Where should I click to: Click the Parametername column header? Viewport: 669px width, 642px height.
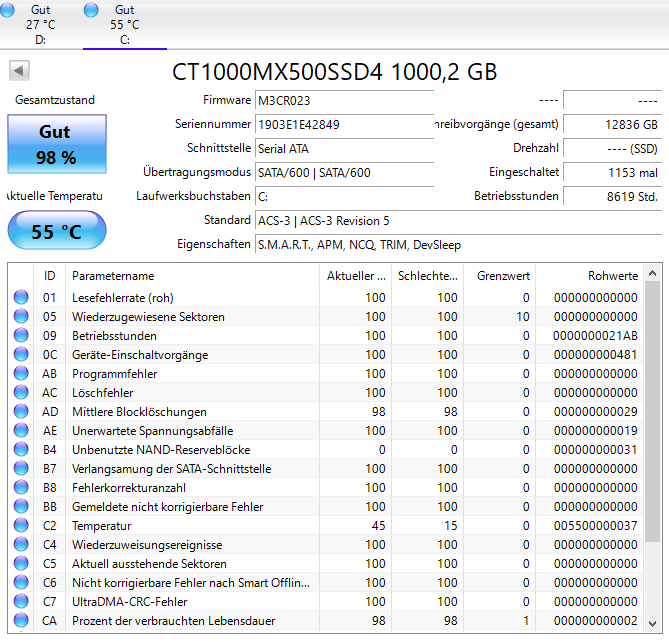click(x=192, y=276)
